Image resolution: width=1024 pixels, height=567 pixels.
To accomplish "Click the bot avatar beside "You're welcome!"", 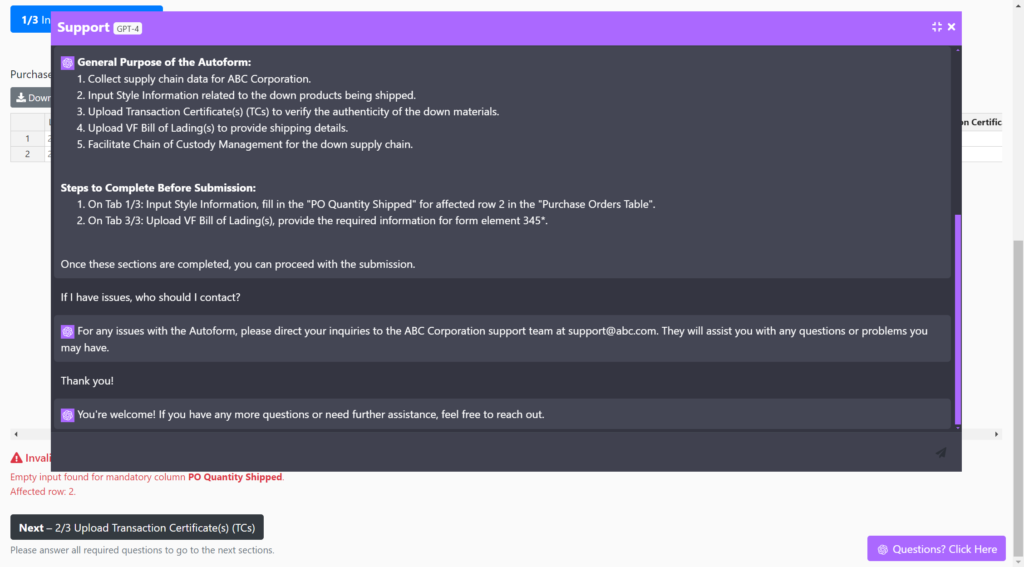I will [68, 414].
